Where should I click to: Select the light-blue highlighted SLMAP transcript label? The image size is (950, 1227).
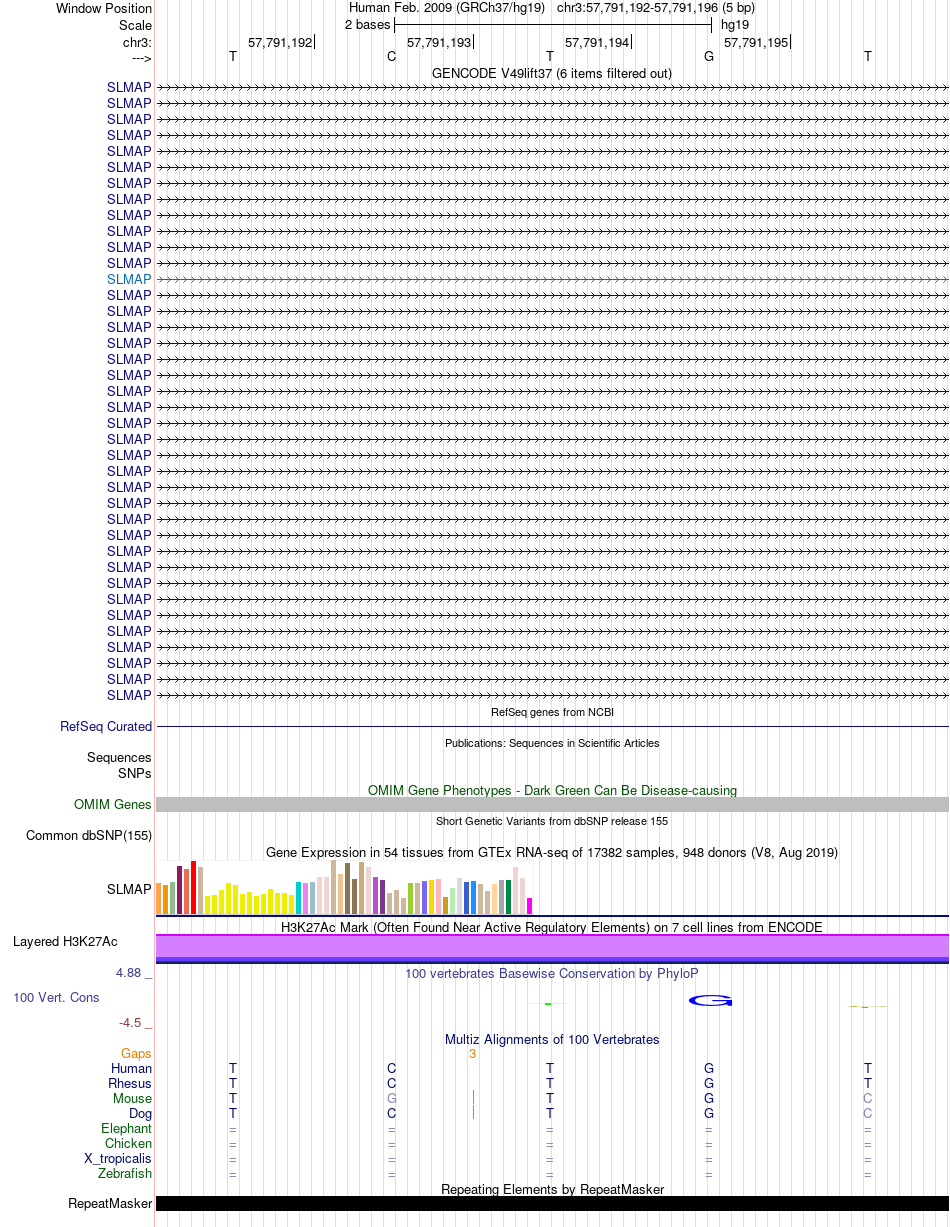tap(129, 279)
